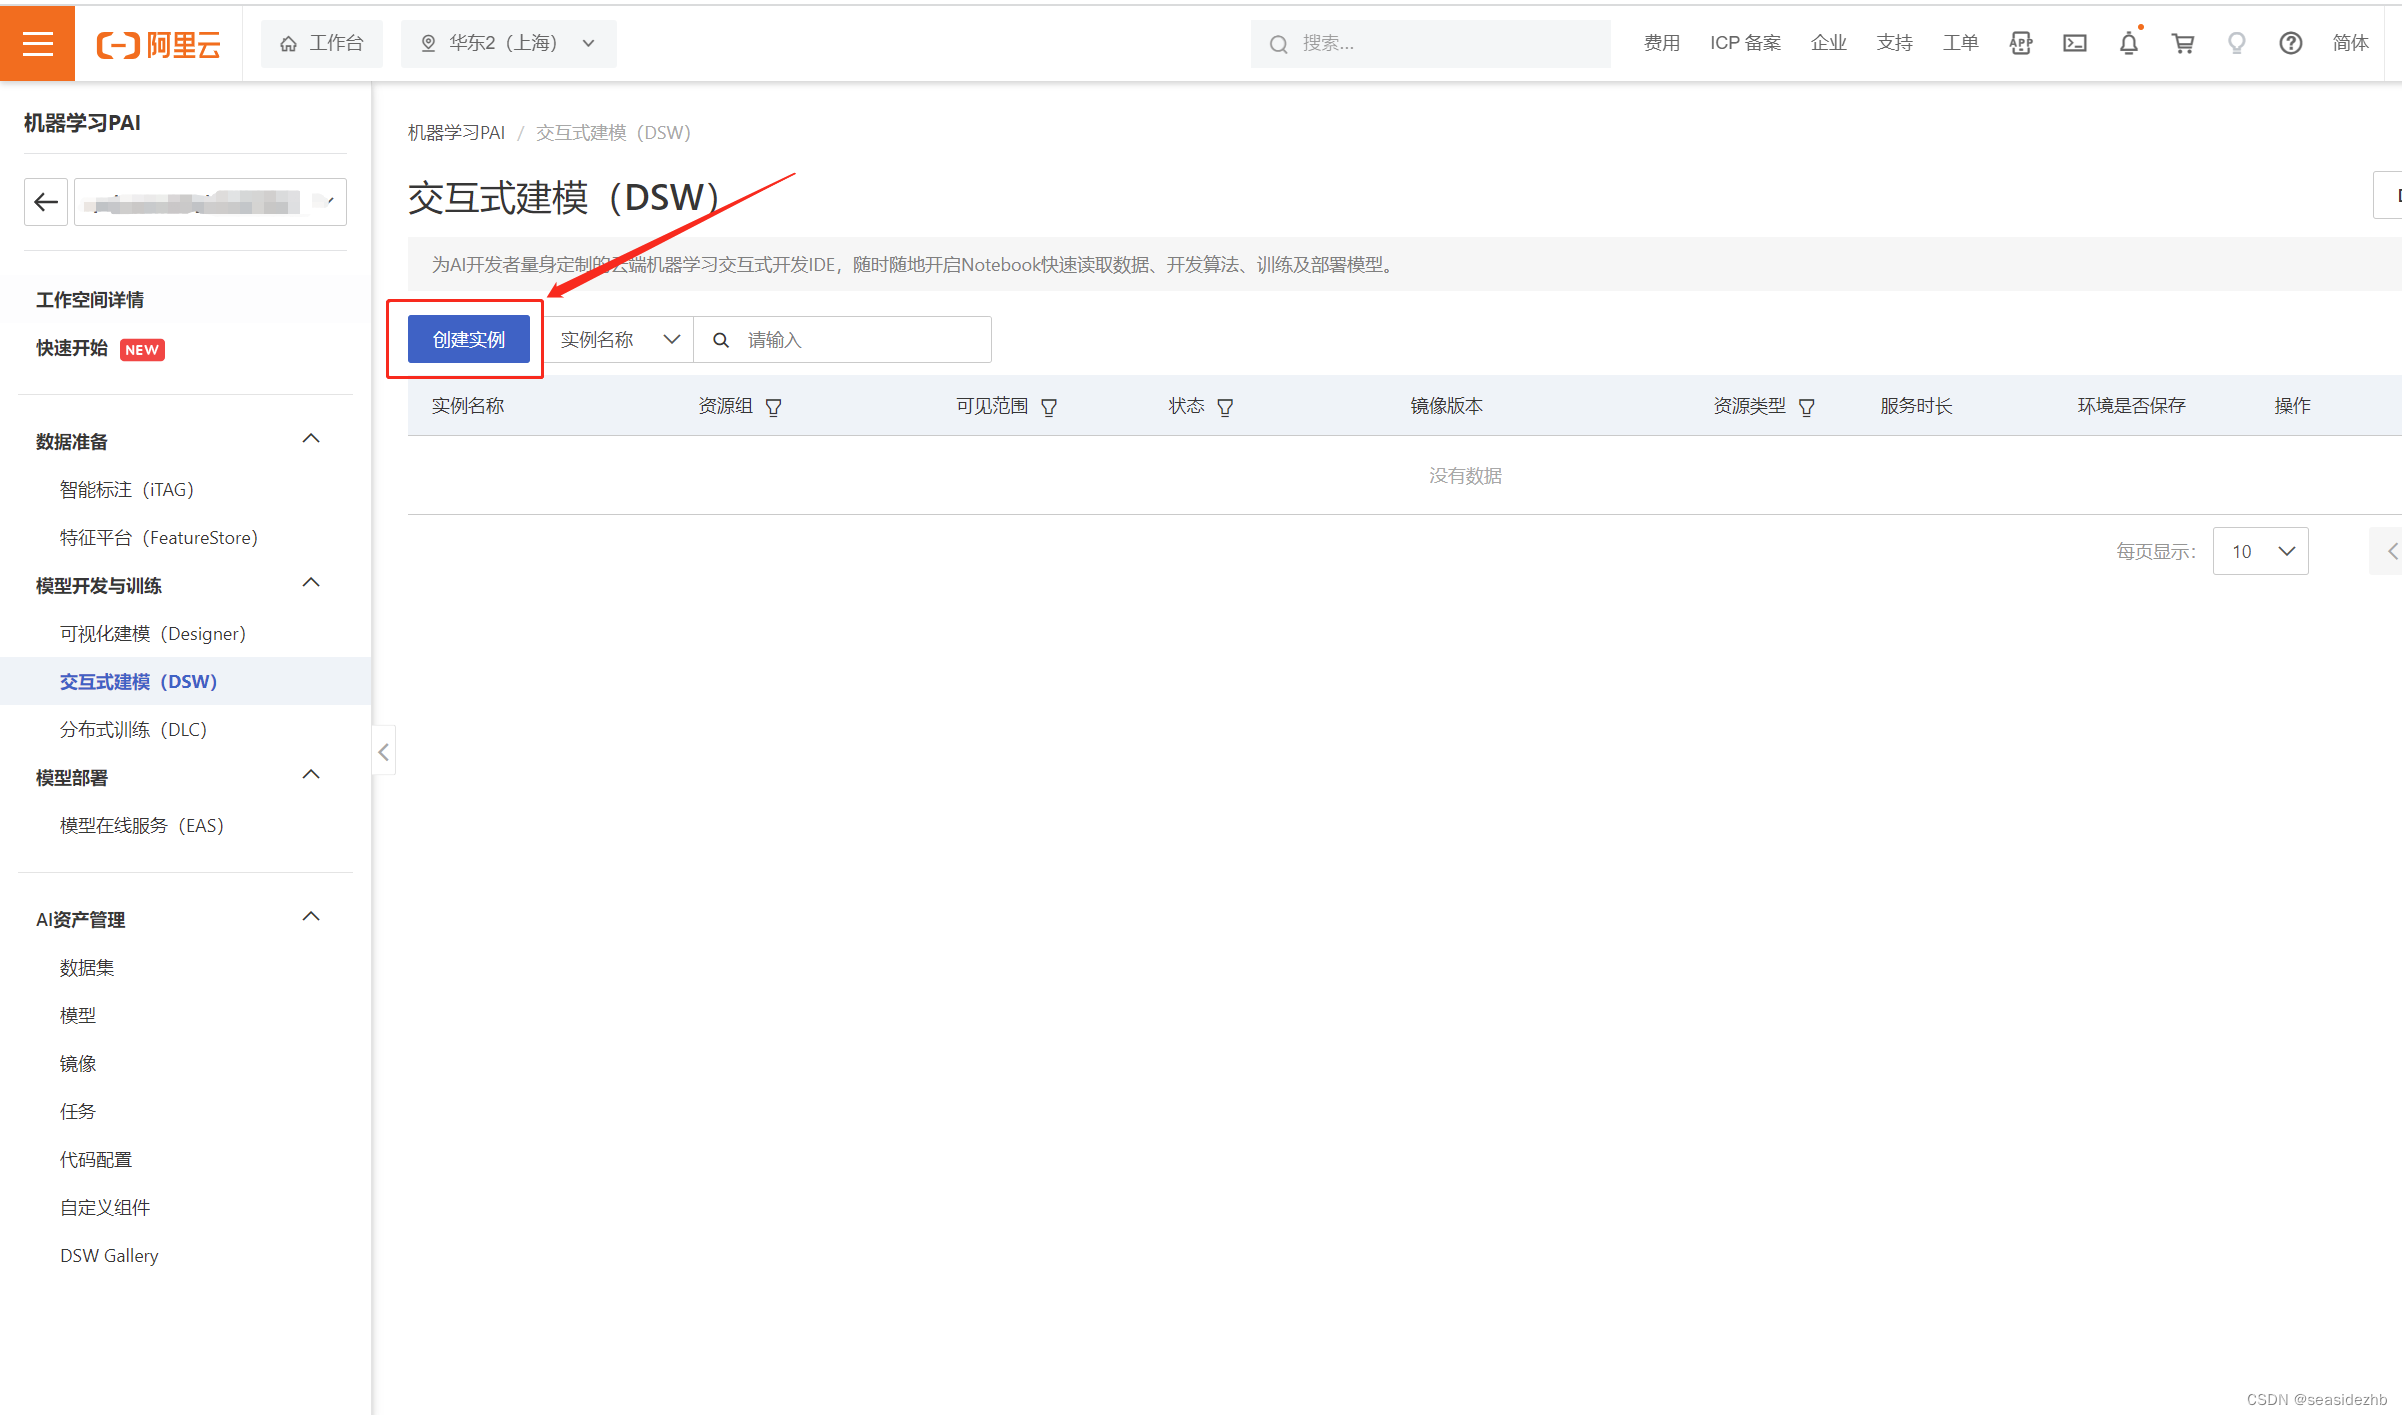Select 可视化建模（Designer）in the sidebar
2402x1415 pixels.
[152, 633]
